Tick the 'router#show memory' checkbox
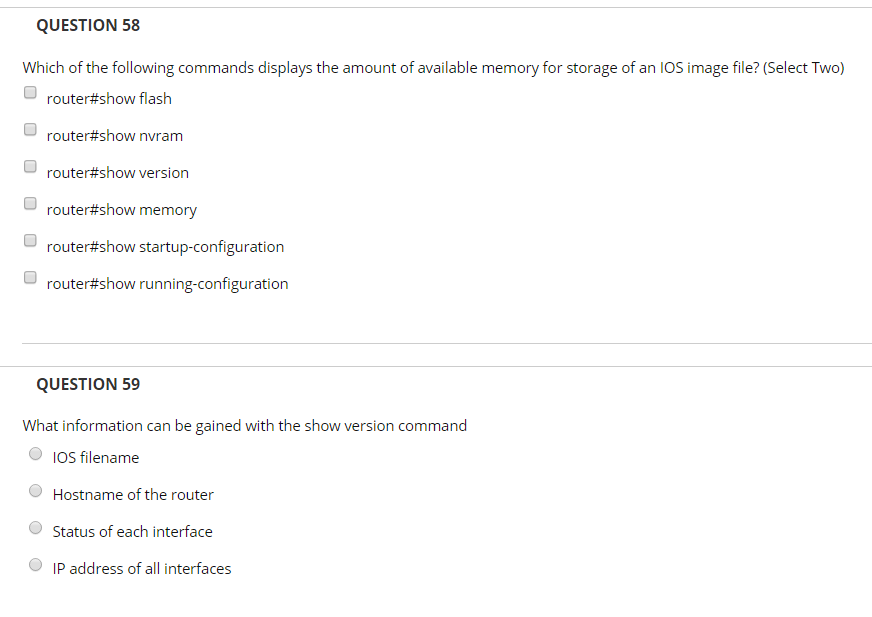This screenshot has height=617, width=872. (30, 203)
